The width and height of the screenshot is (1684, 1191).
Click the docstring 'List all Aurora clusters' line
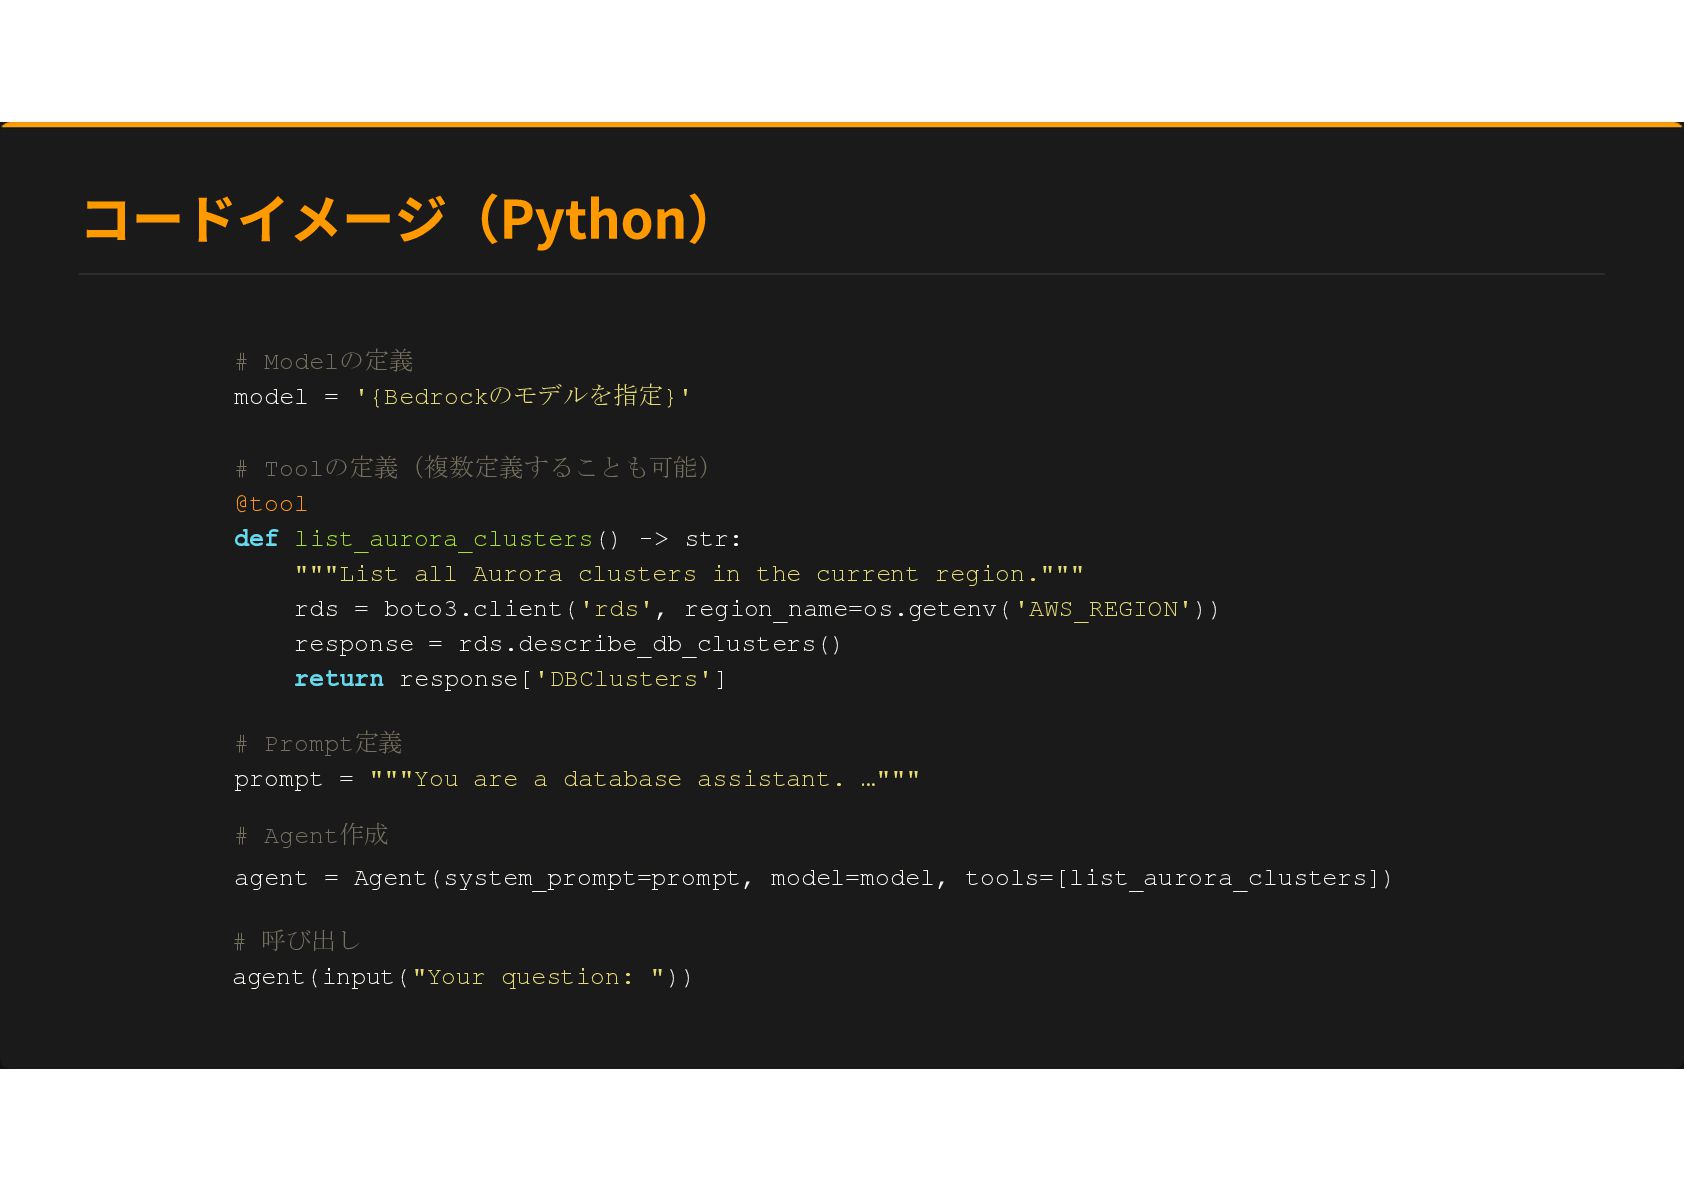click(x=689, y=575)
